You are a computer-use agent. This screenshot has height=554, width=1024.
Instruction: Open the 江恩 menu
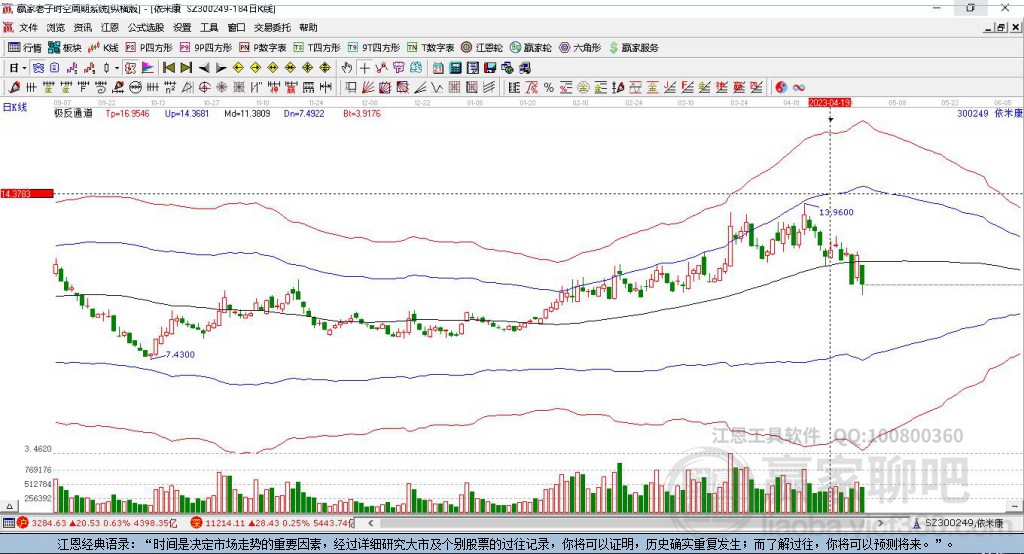tap(110, 27)
